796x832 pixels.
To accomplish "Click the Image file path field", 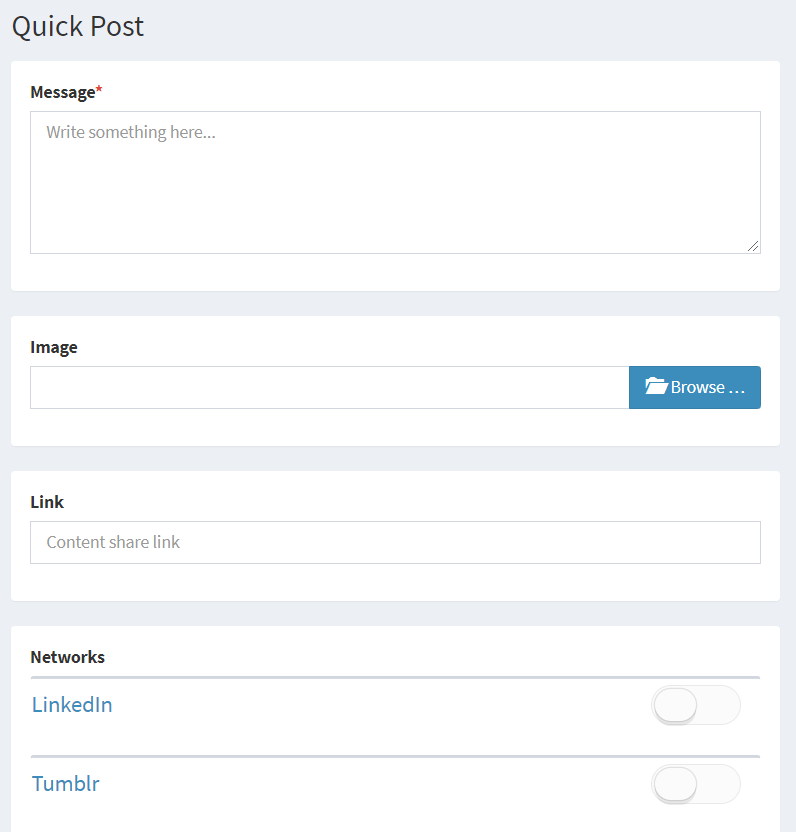I will [x=329, y=388].
